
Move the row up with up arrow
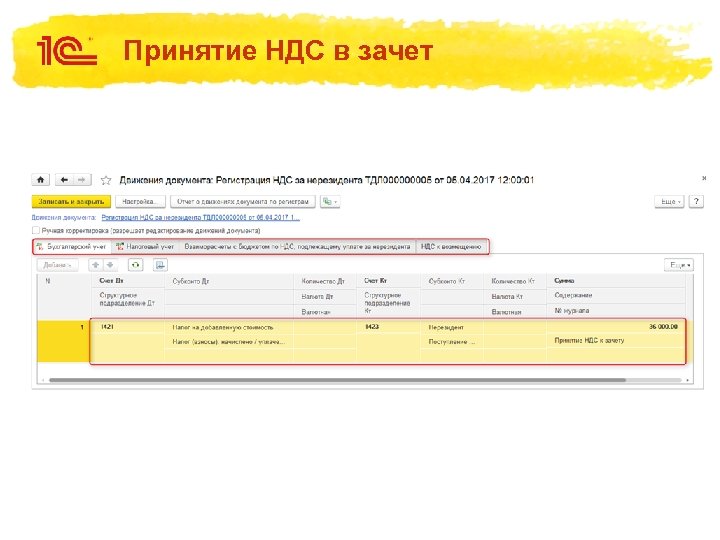tap(96, 265)
